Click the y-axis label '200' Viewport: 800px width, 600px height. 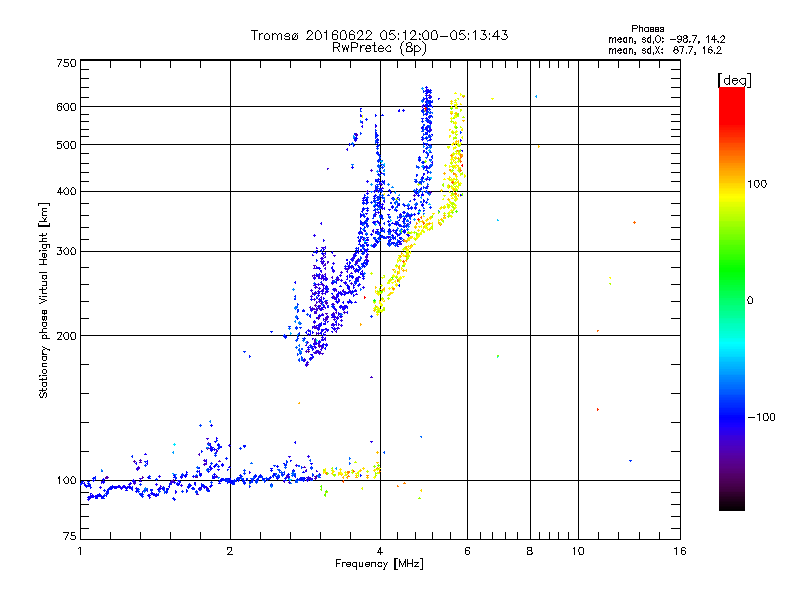pyautogui.click(x=66, y=336)
